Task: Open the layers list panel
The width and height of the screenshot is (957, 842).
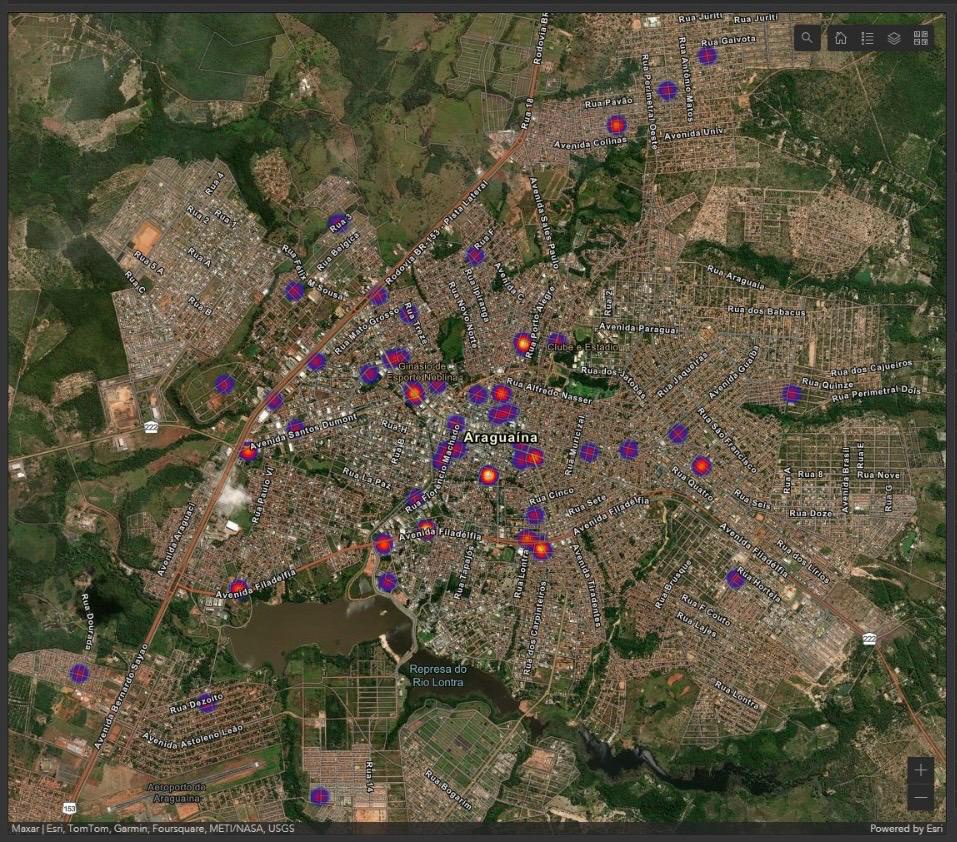Action: pos(894,38)
